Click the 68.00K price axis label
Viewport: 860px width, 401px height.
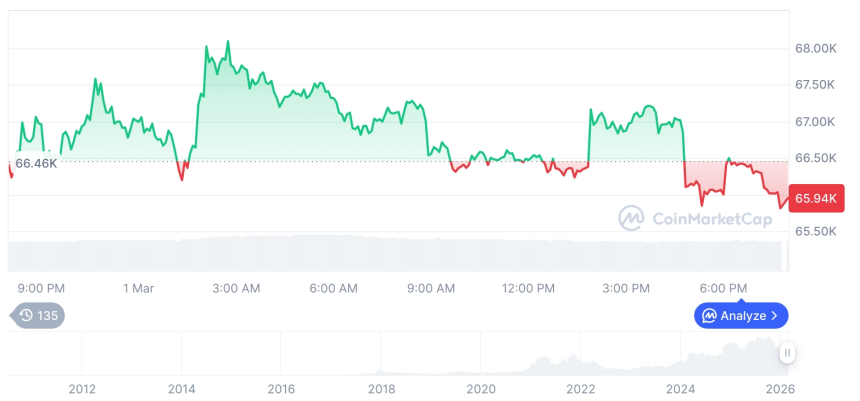point(815,48)
